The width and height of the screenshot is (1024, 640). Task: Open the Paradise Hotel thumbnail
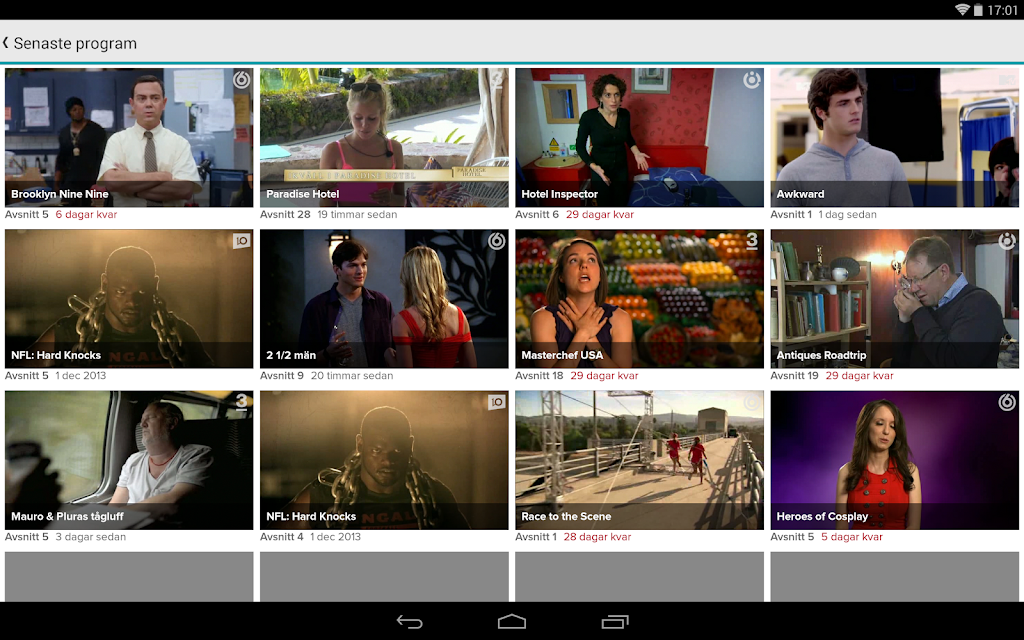(x=384, y=137)
